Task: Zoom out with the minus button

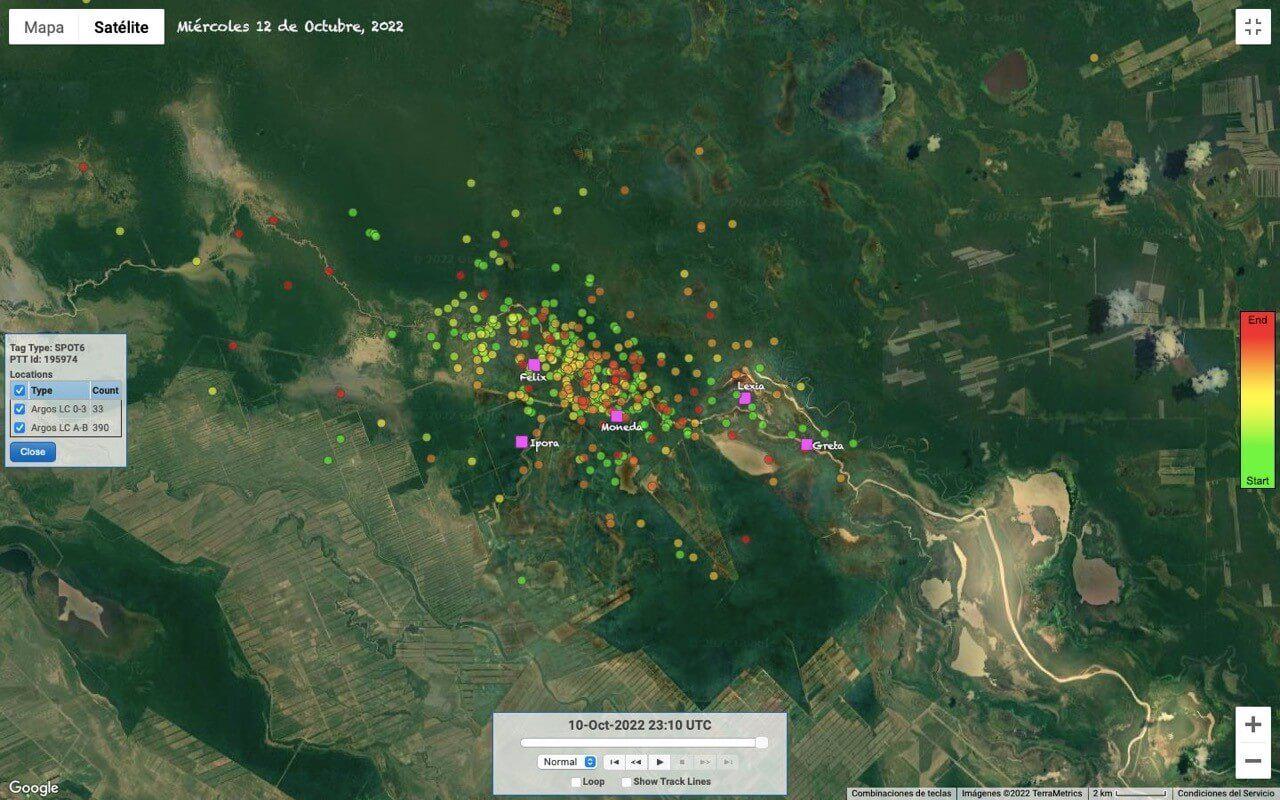Action: pyautogui.click(x=1252, y=761)
